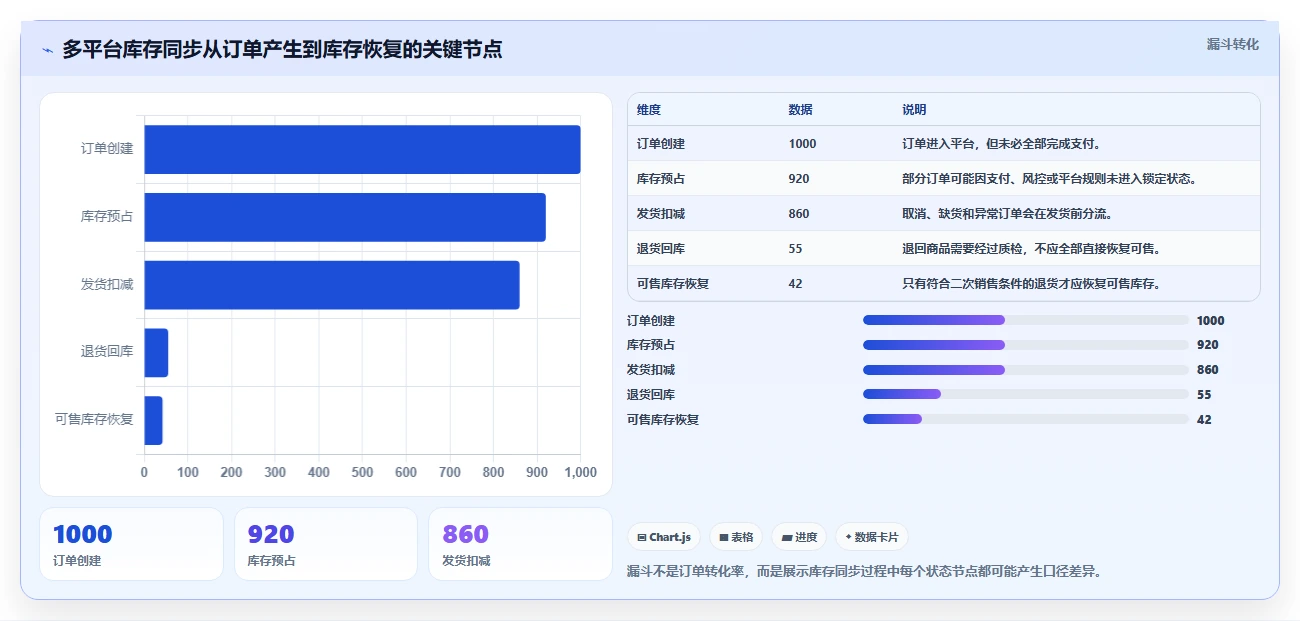
Task: Select the 进度 tag chip
Action: click(799, 537)
